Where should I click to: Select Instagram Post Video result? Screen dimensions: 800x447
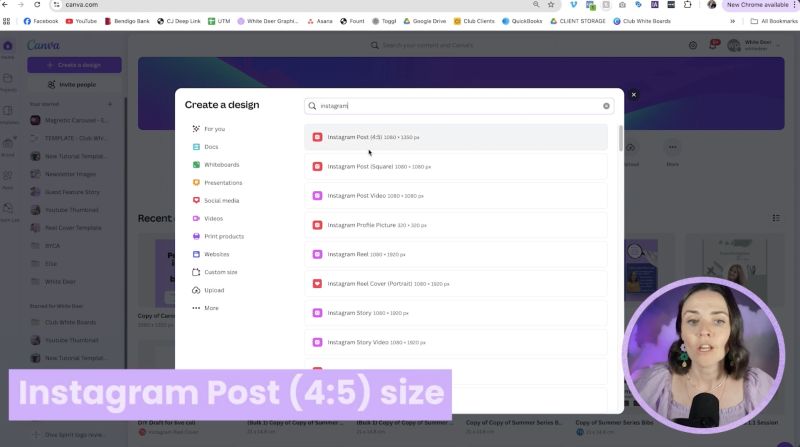pos(456,196)
